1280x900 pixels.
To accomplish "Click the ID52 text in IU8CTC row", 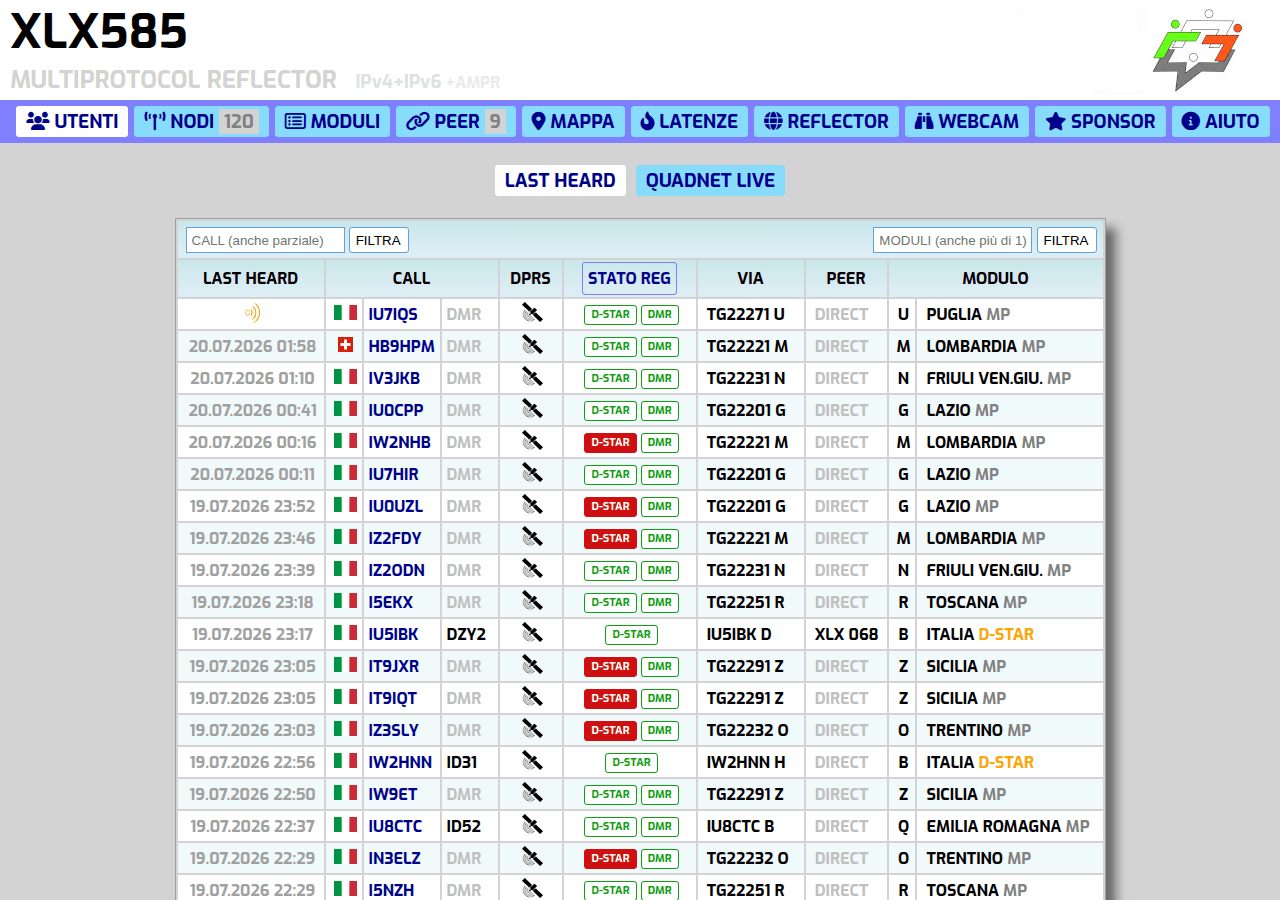I will tap(464, 826).
